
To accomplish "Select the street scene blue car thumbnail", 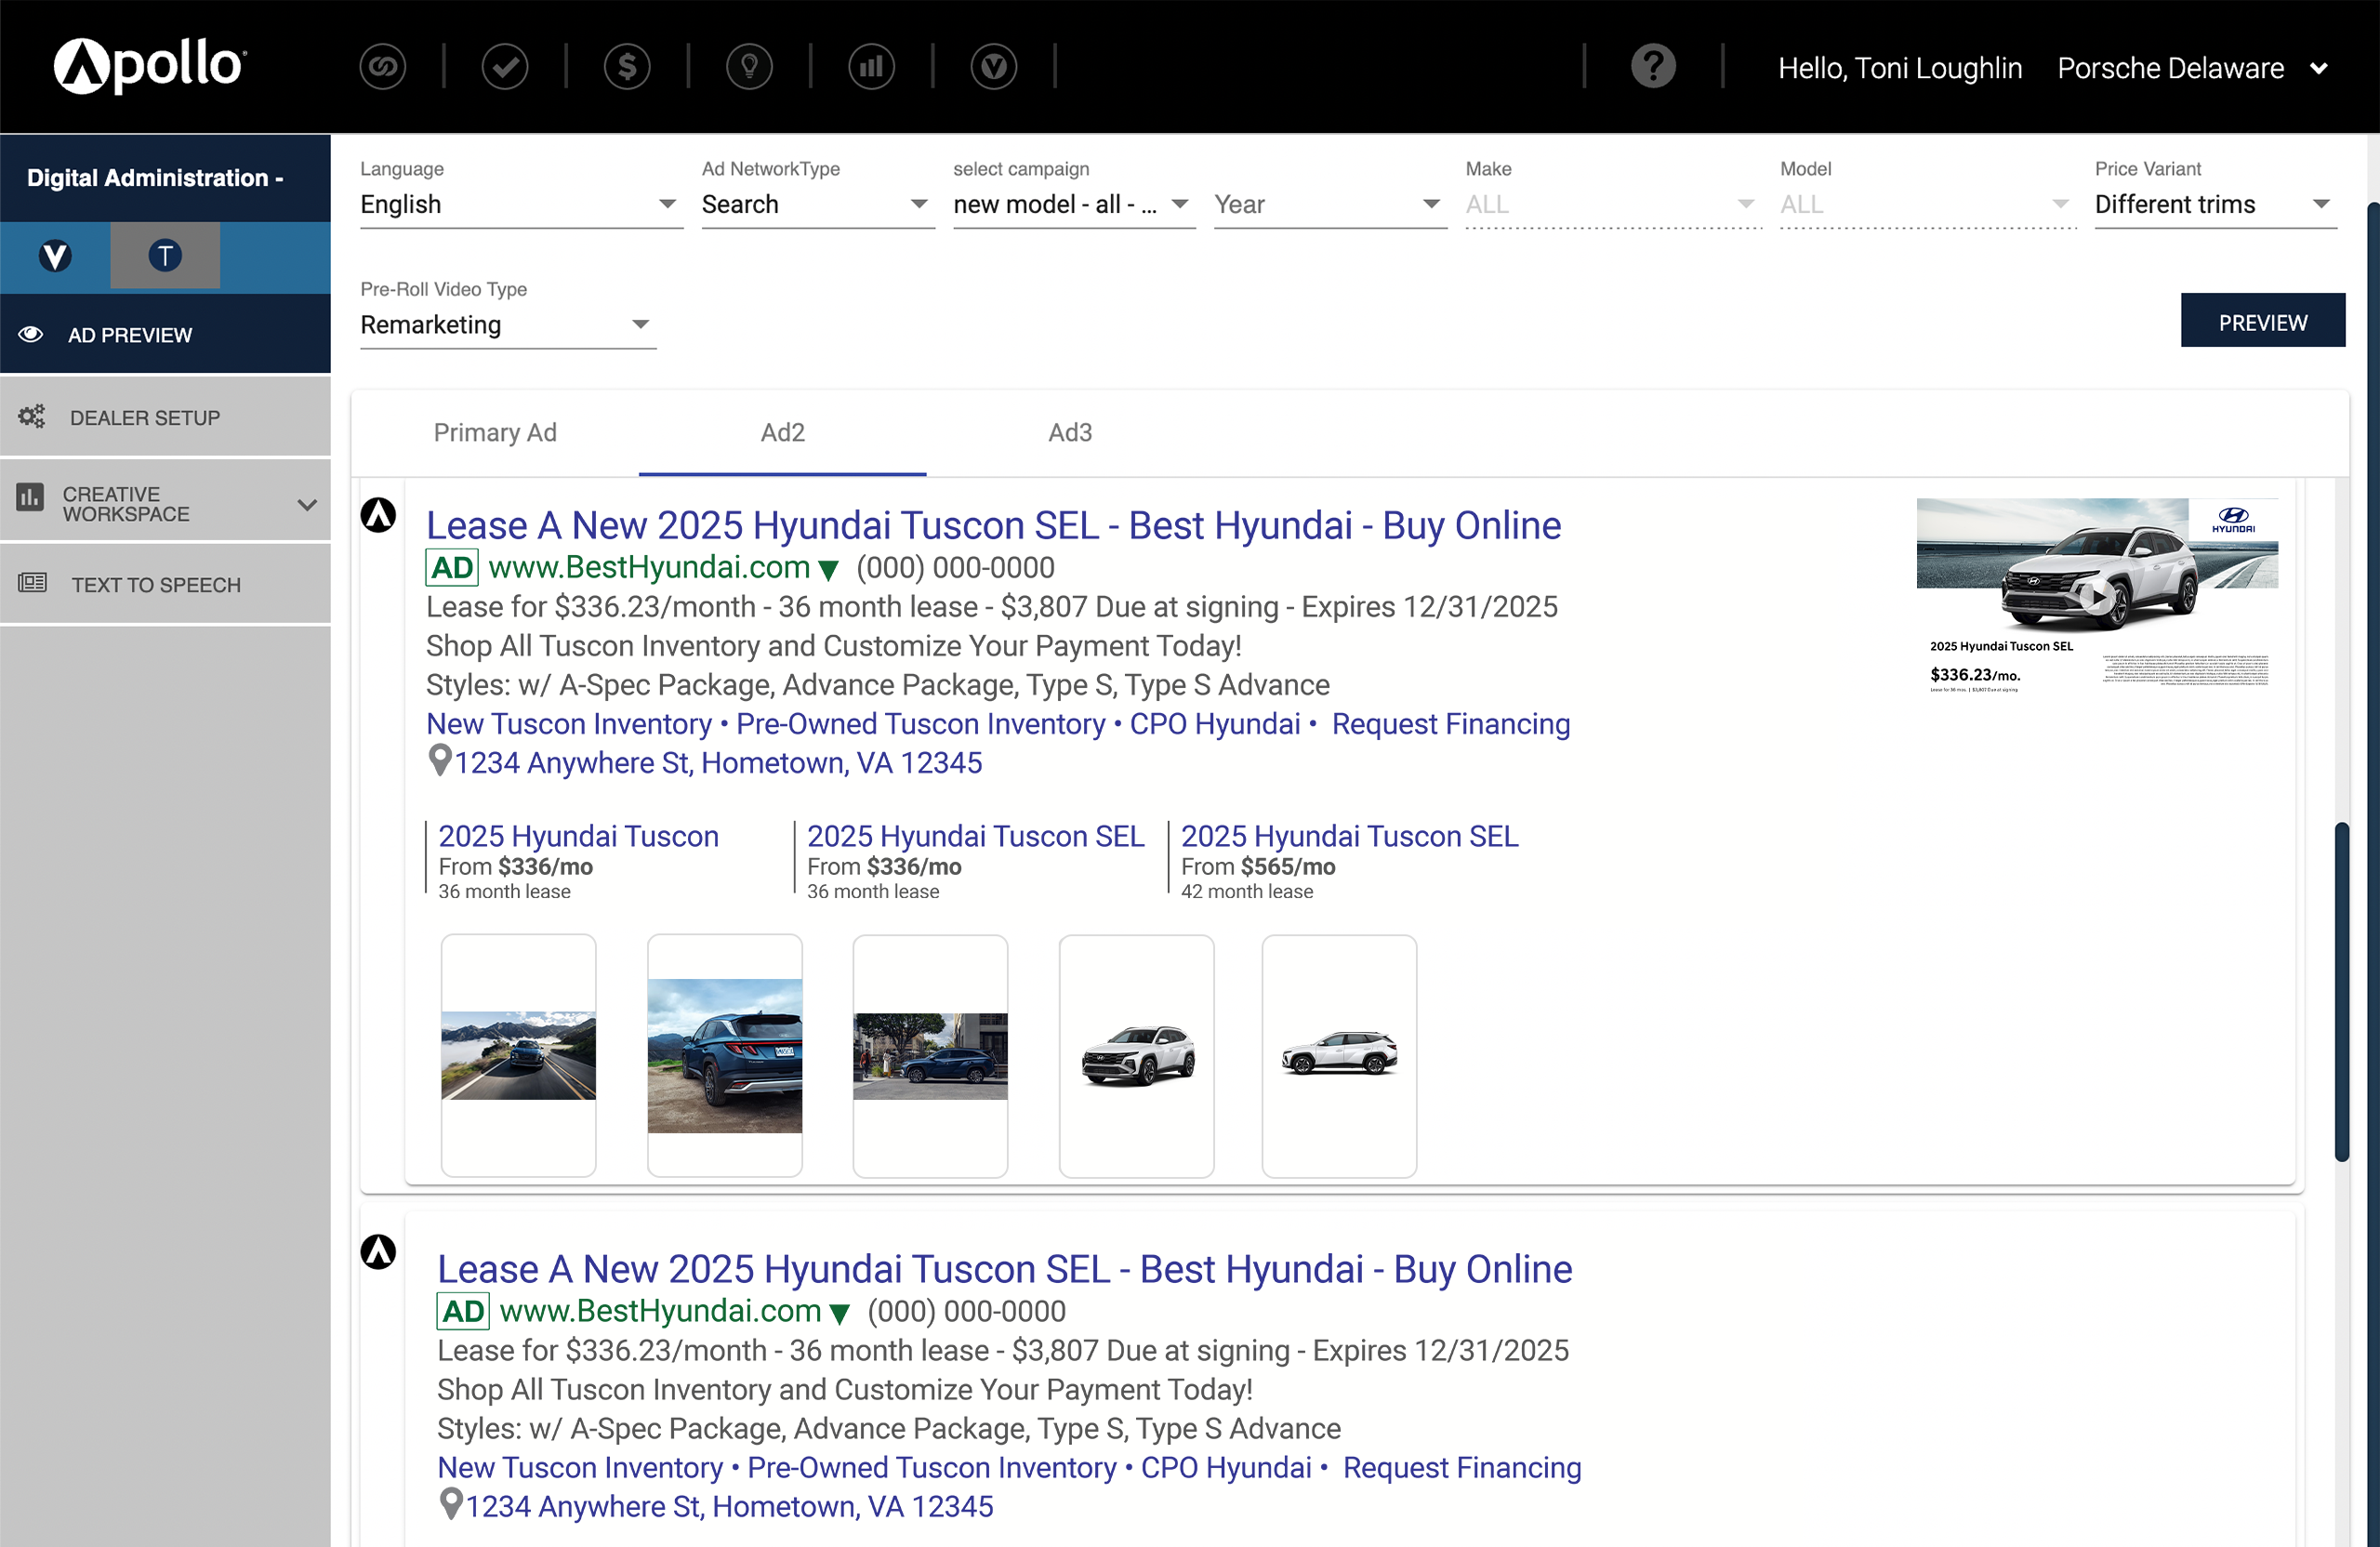I will pyautogui.click(x=930, y=1055).
